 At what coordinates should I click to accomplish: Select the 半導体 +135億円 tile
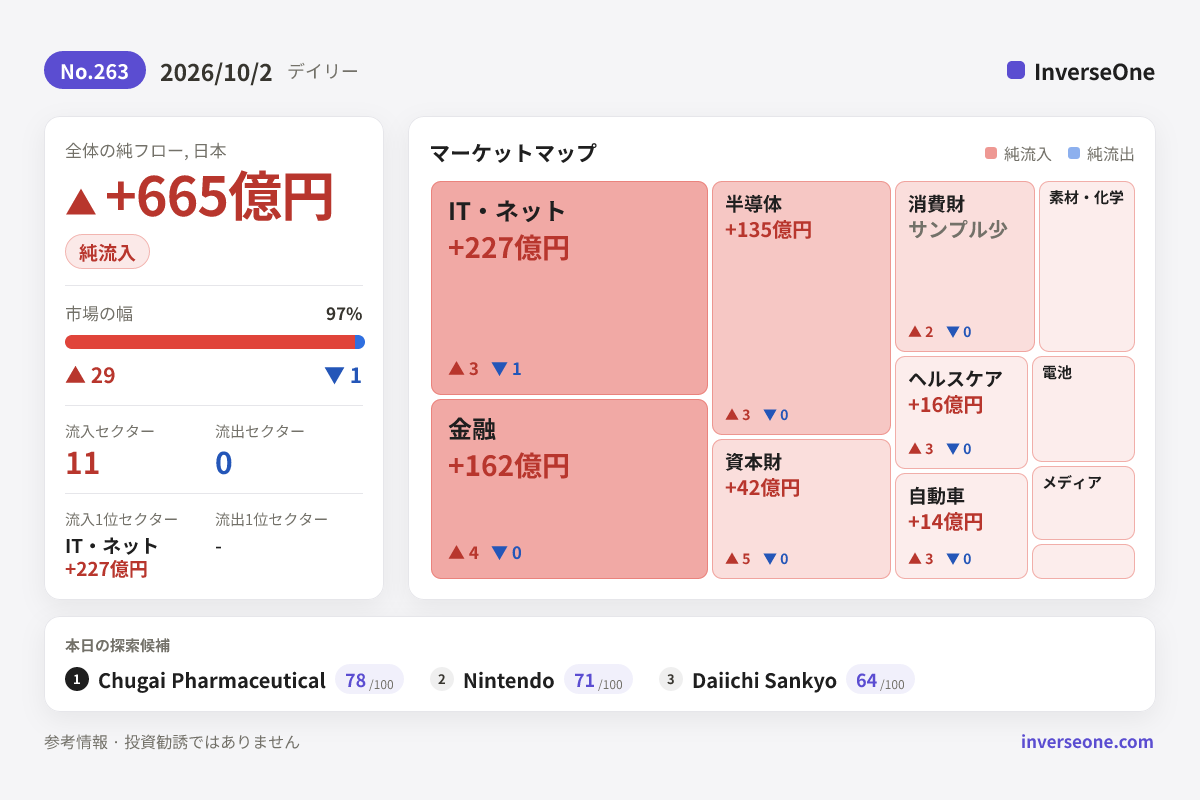click(801, 308)
